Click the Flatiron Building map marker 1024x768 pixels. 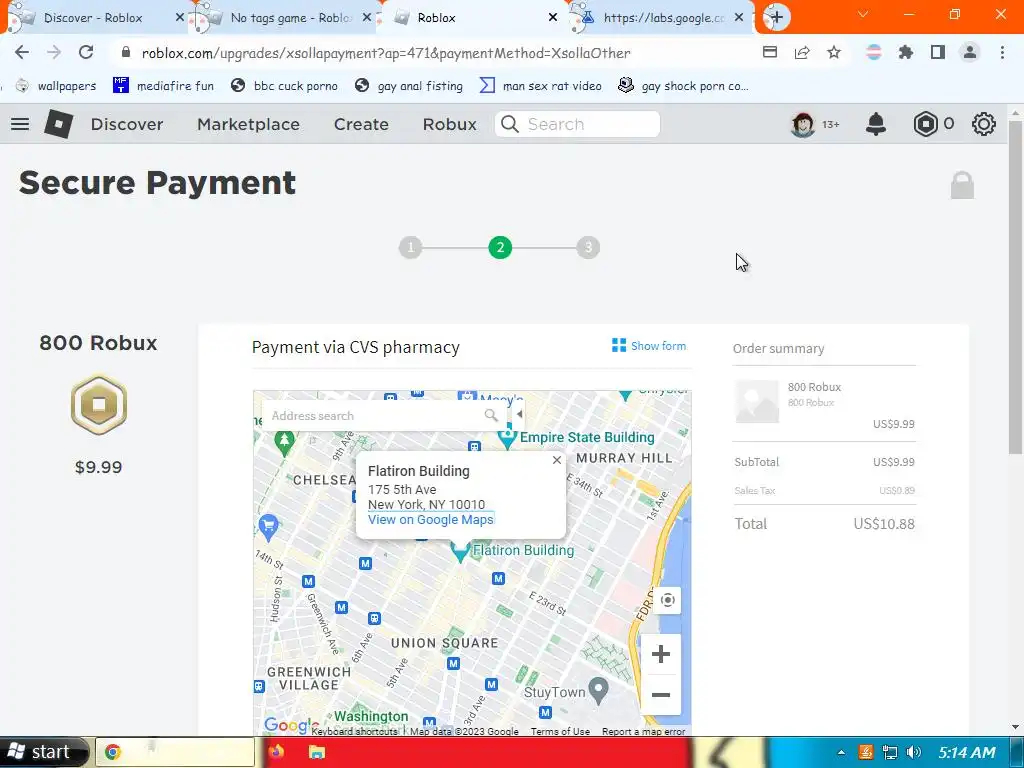[460, 552]
